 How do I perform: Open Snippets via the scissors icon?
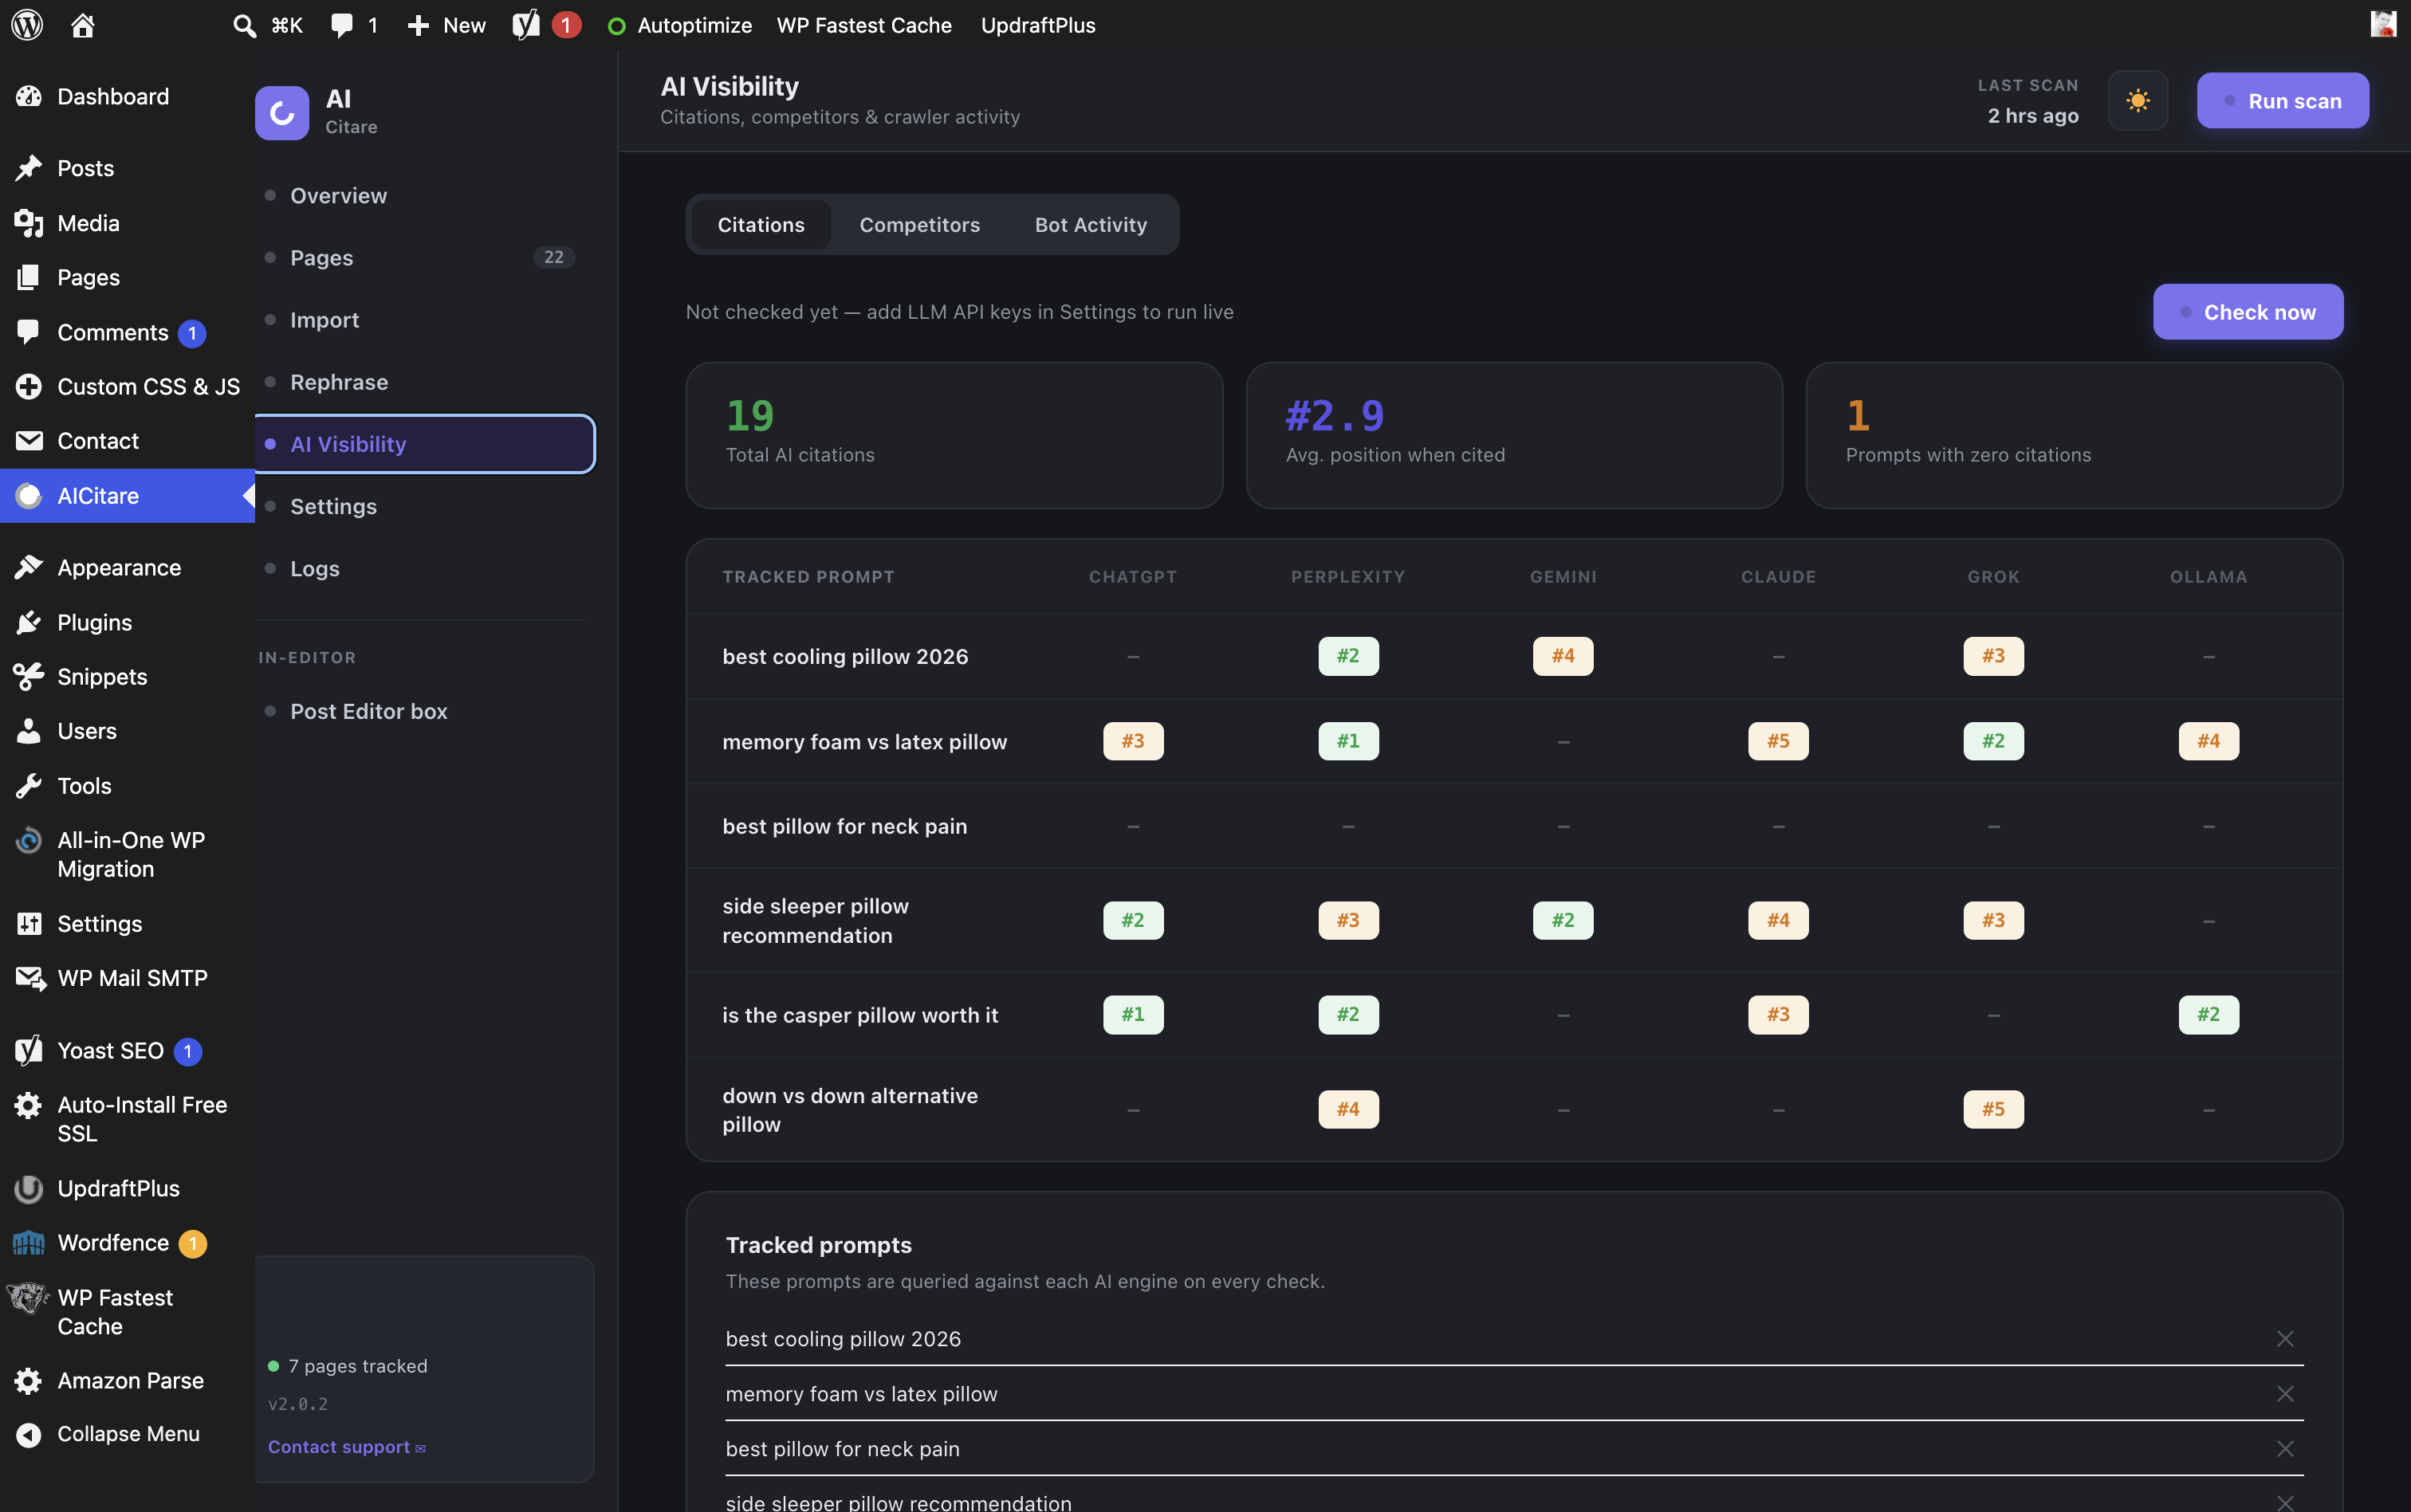29,677
